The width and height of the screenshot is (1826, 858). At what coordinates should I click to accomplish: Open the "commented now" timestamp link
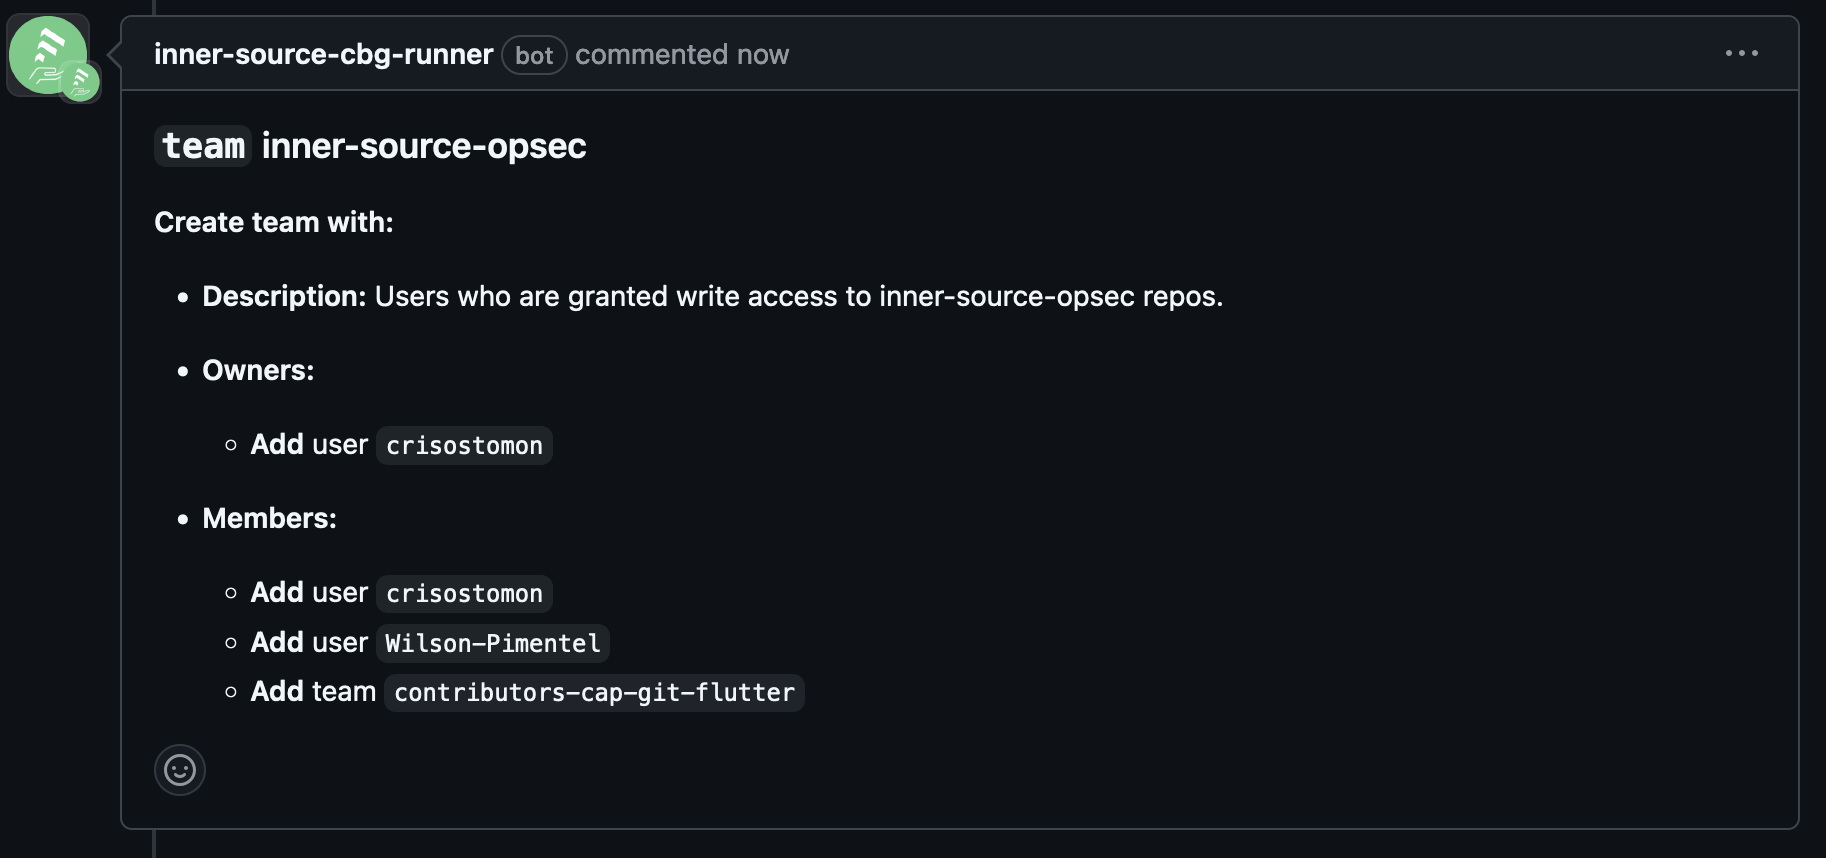682,54
